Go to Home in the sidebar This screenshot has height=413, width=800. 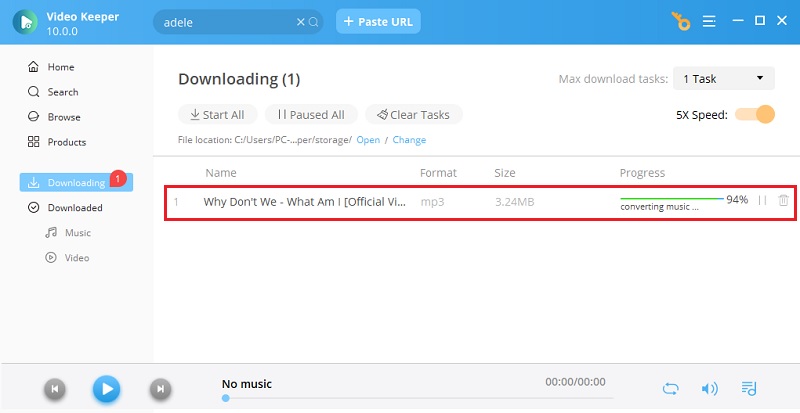pos(51,67)
